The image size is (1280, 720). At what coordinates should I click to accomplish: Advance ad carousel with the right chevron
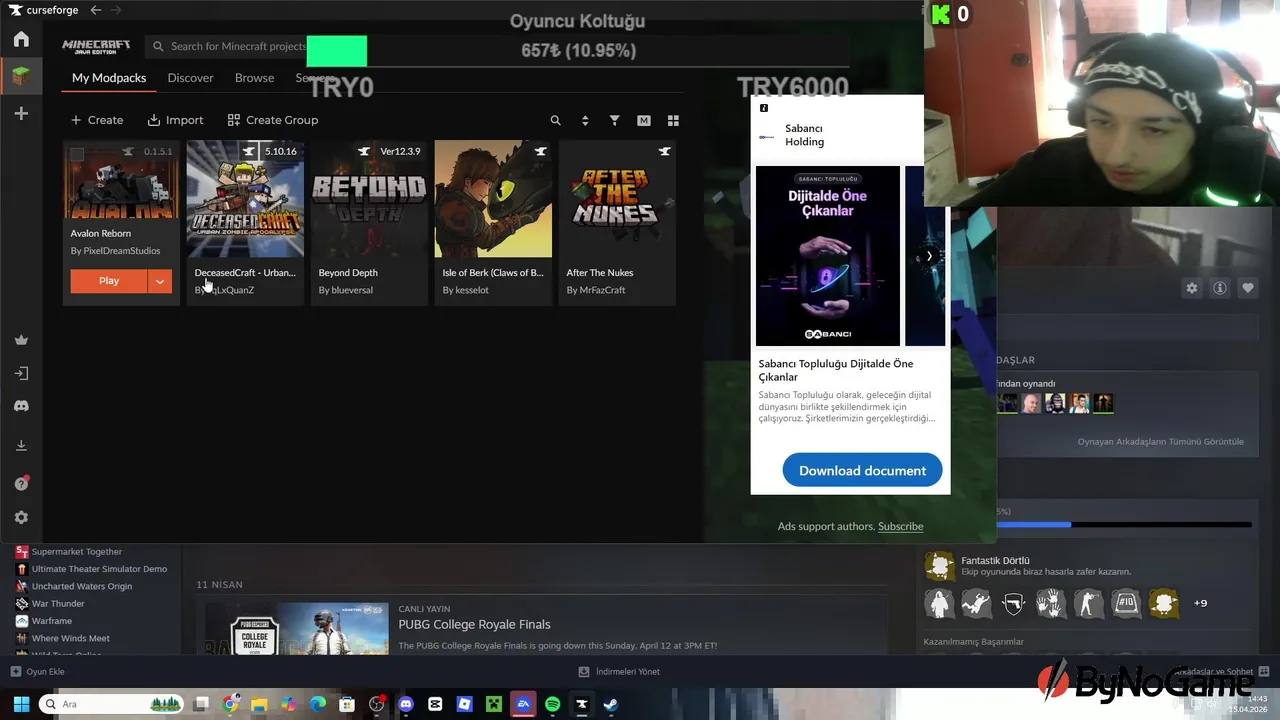point(929,256)
